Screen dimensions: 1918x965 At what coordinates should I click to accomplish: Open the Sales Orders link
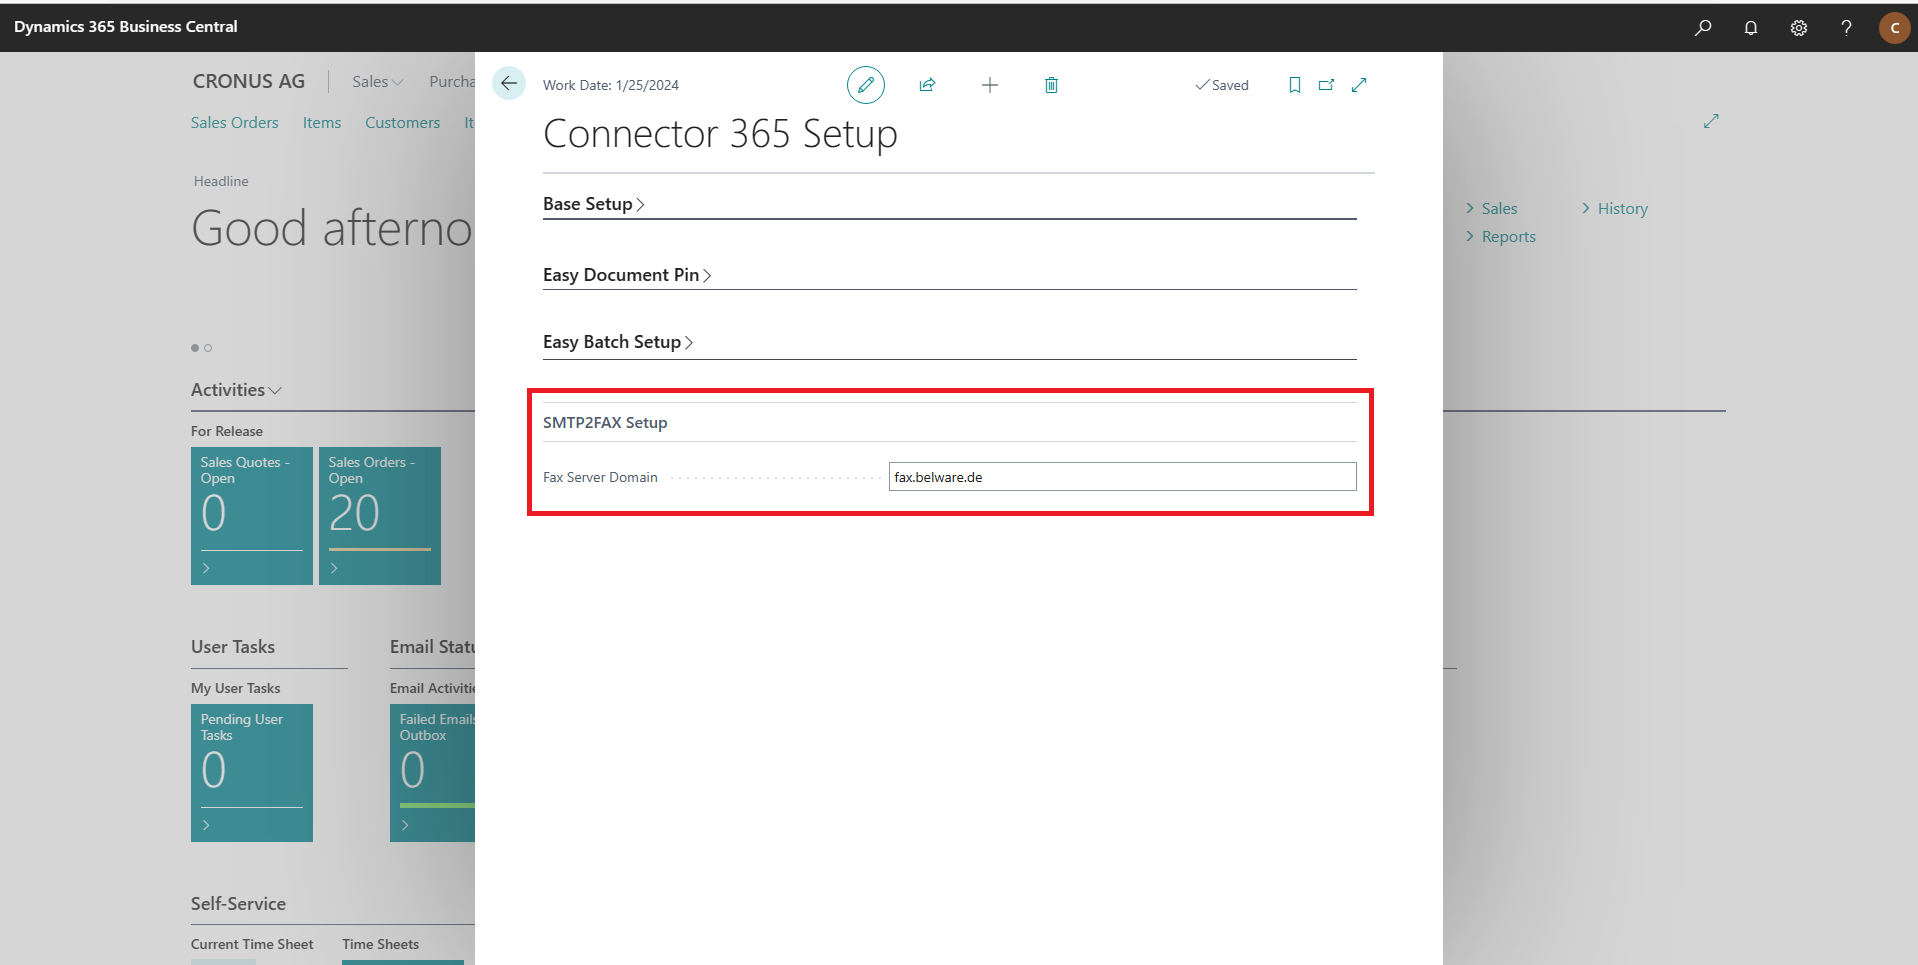[x=235, y=122]
